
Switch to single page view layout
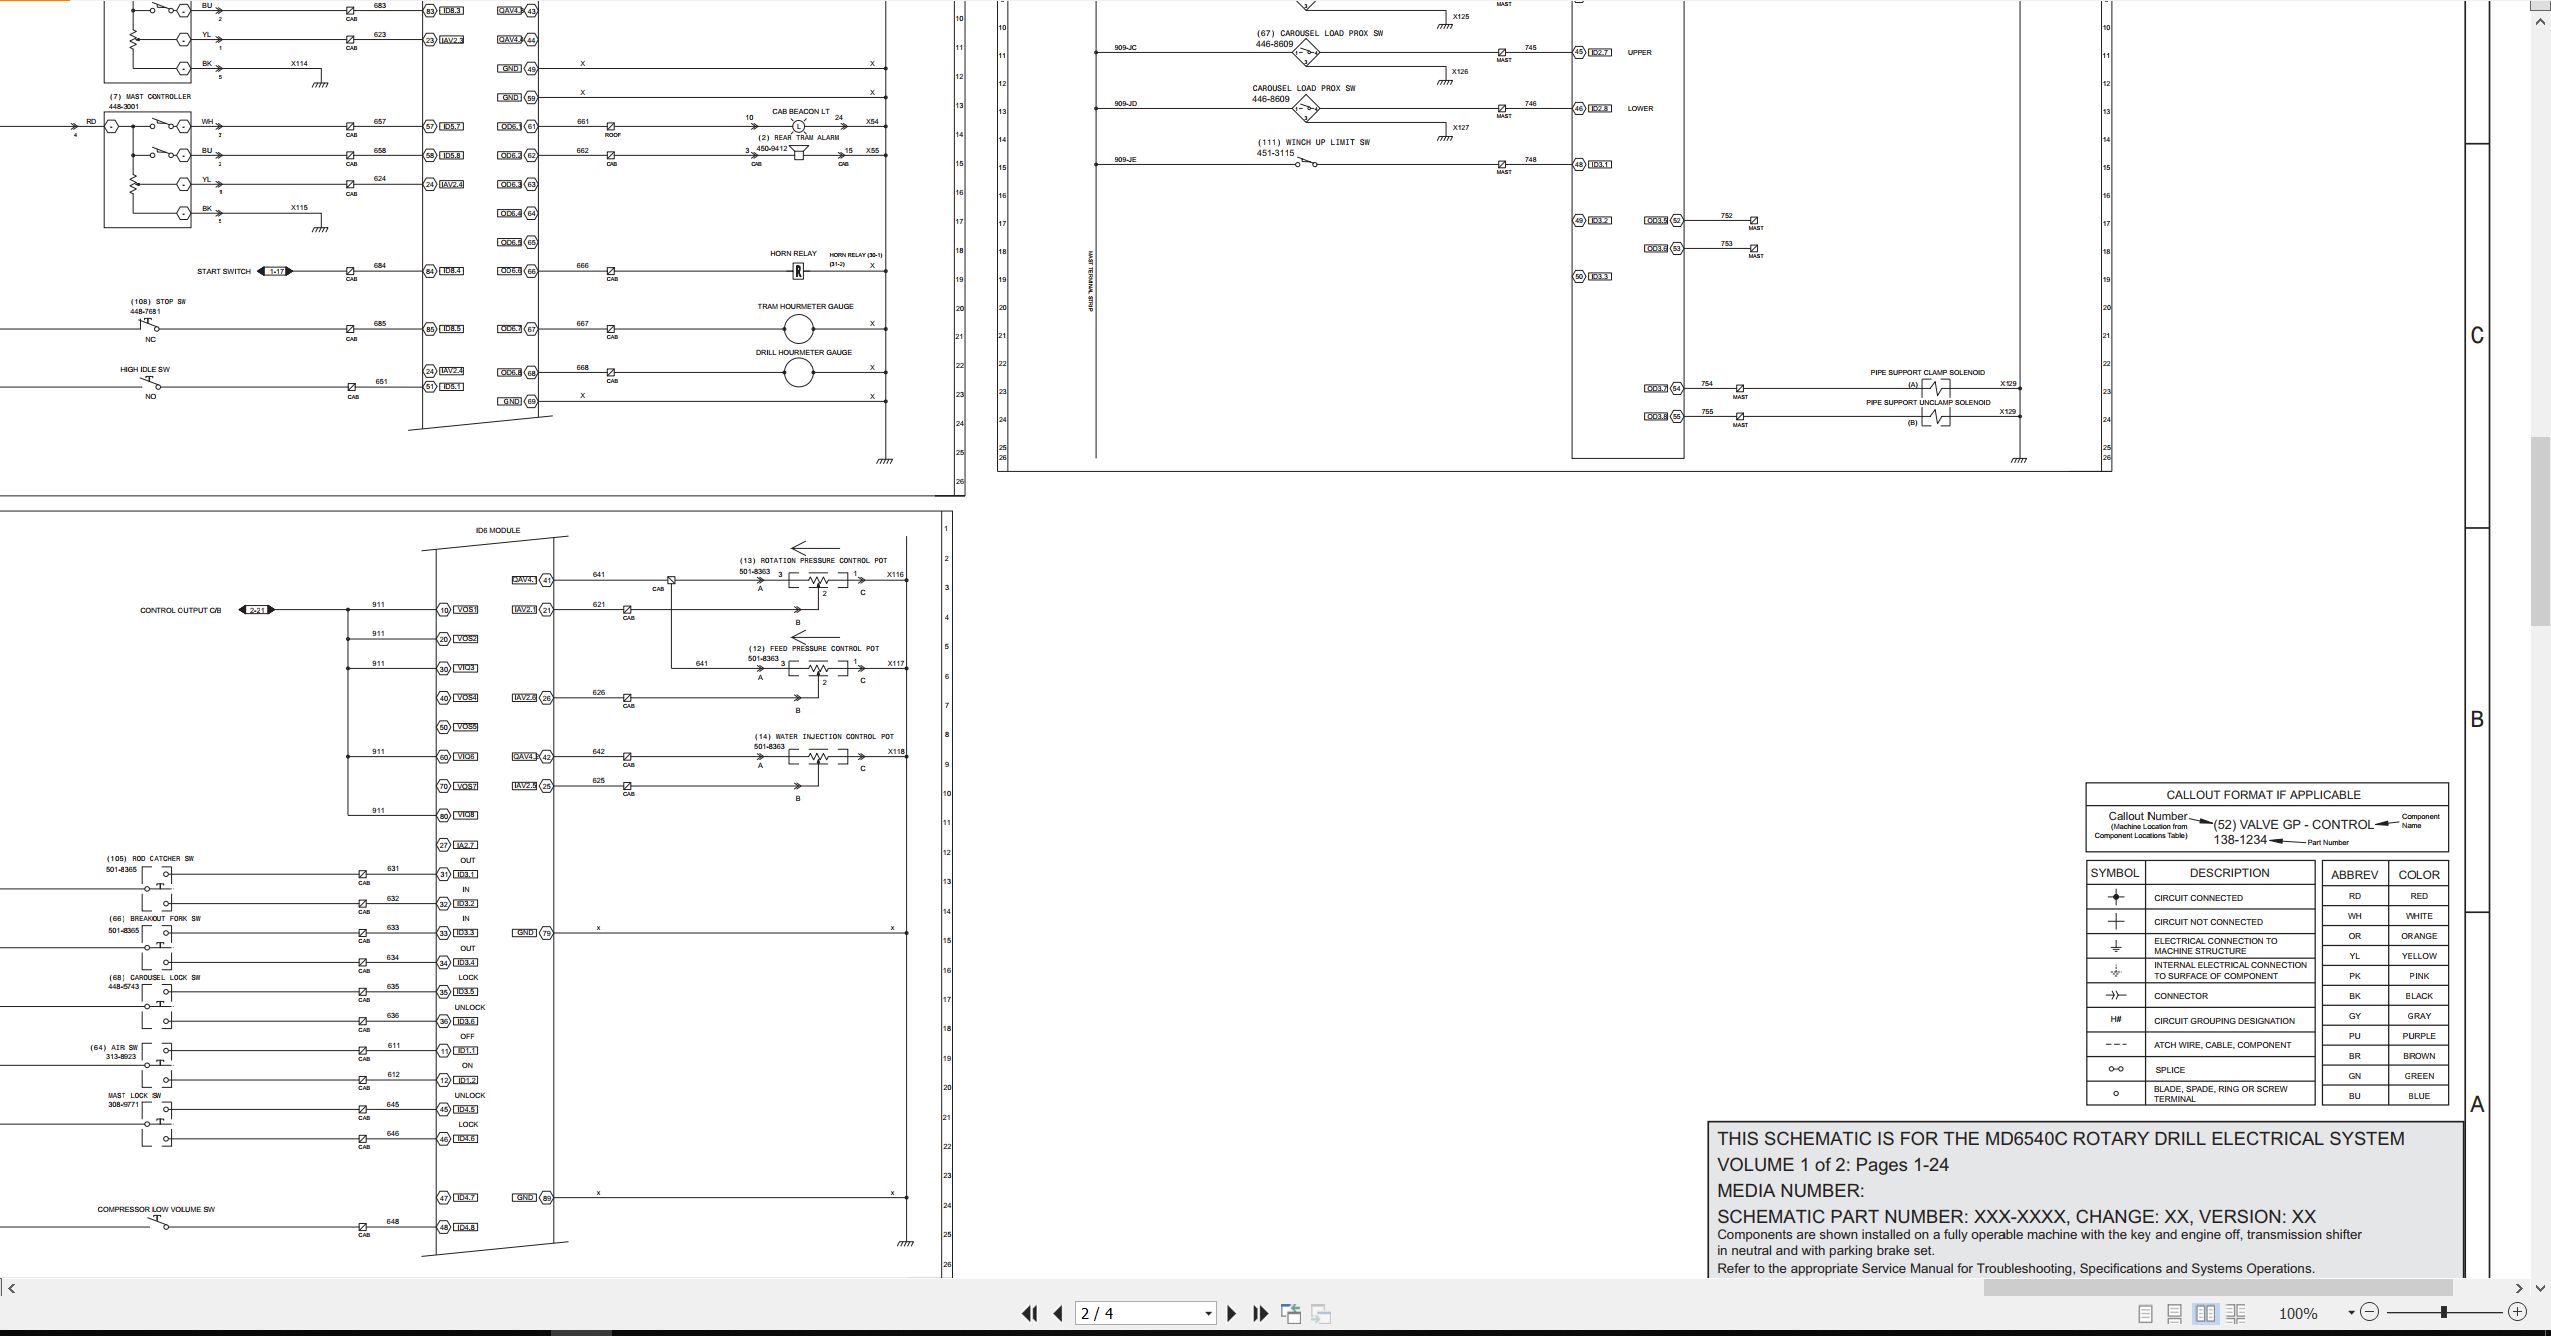(x=2145, y=1313)
